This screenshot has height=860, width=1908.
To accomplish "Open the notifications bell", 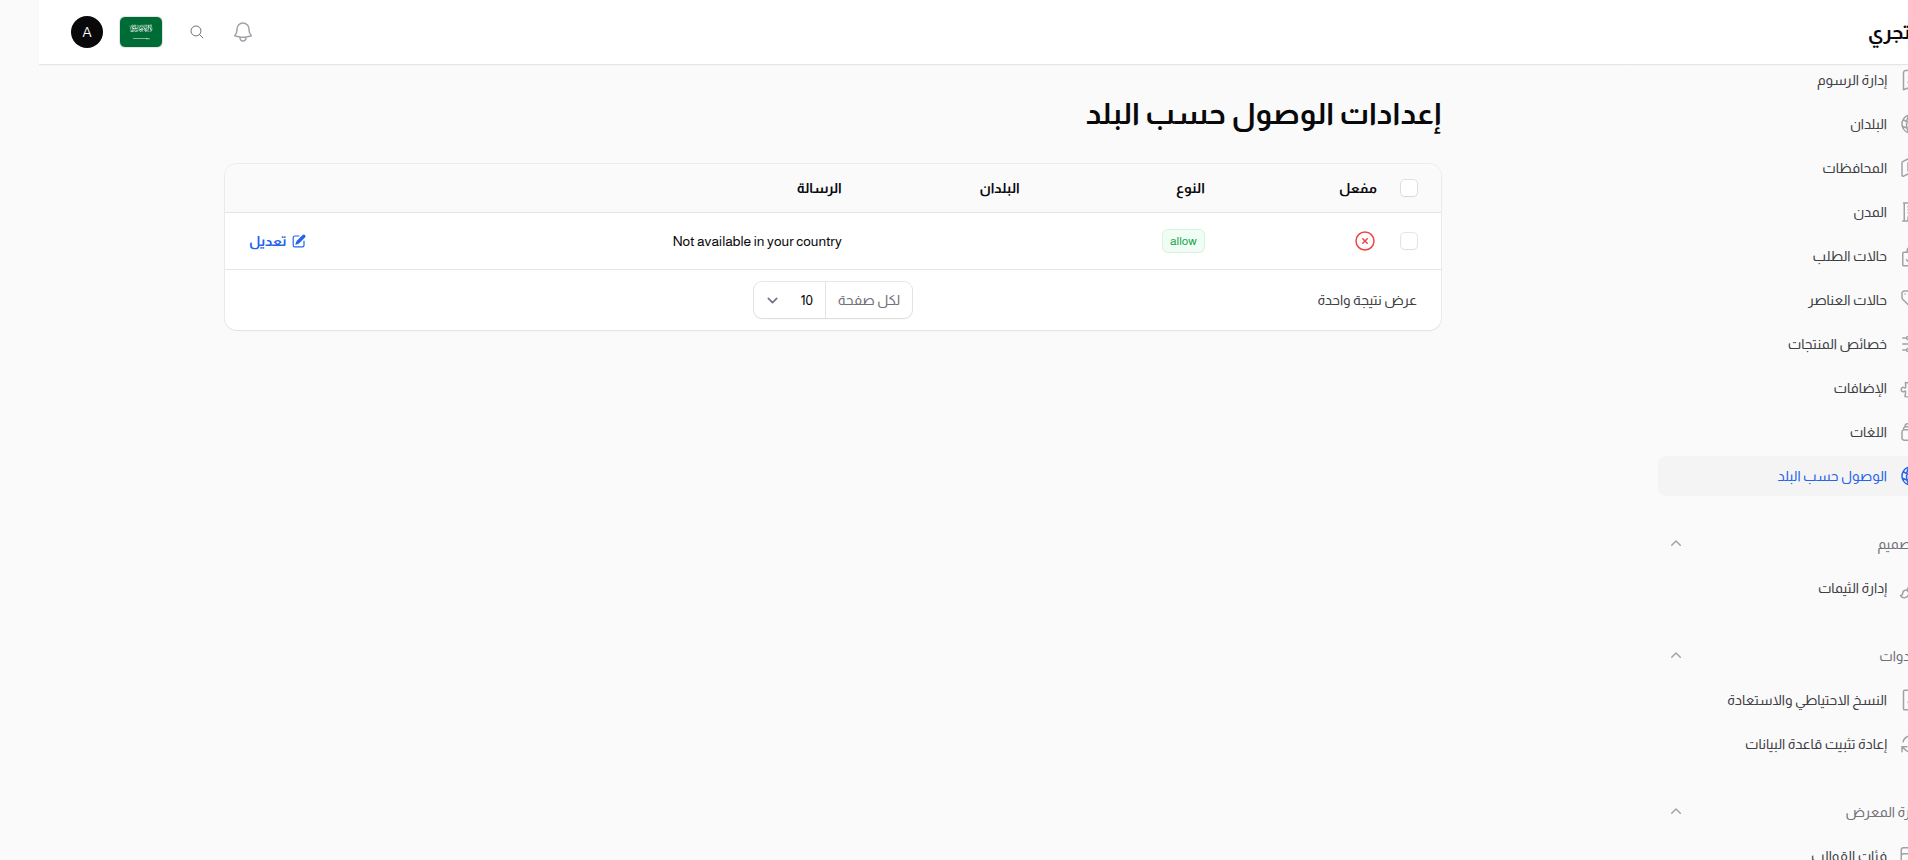I will pos(243,32).
